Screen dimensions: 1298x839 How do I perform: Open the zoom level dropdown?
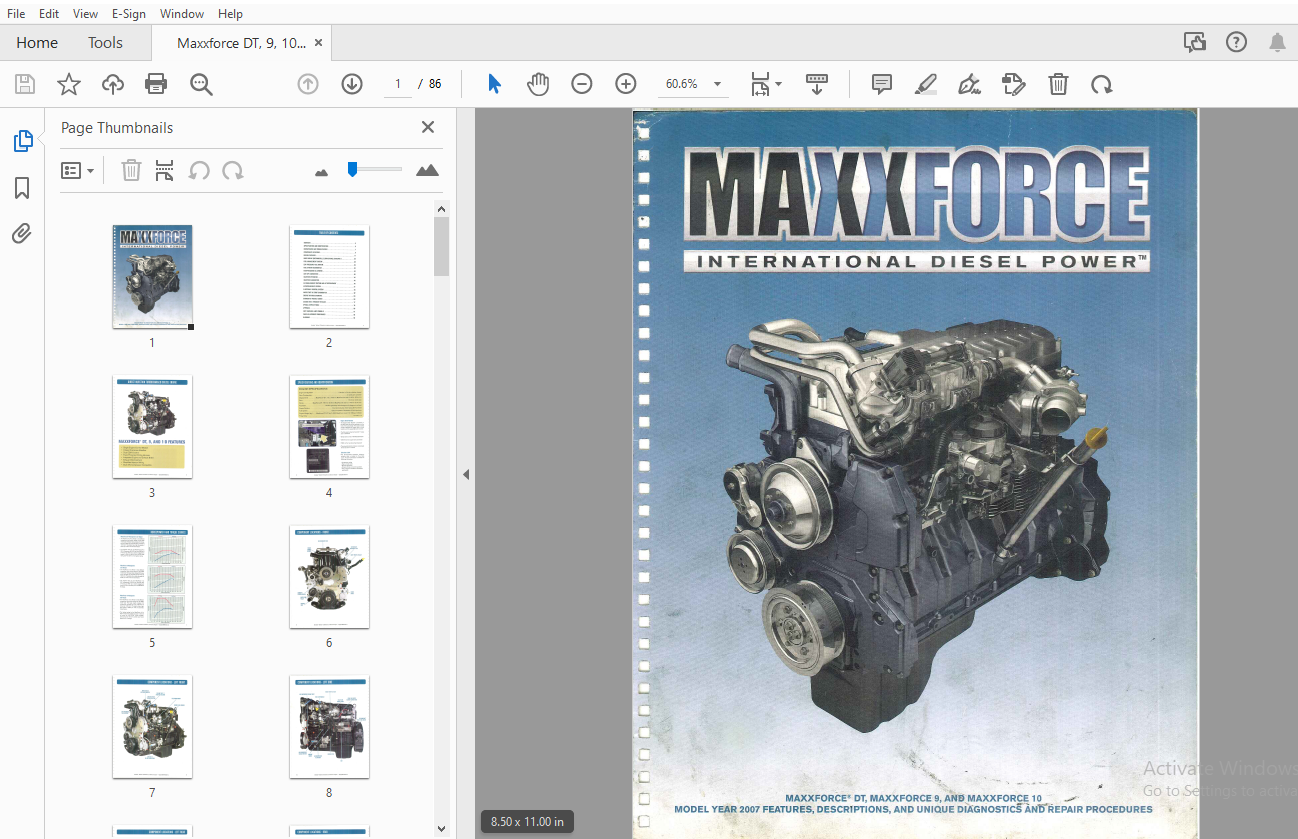(x=717, y=84)
